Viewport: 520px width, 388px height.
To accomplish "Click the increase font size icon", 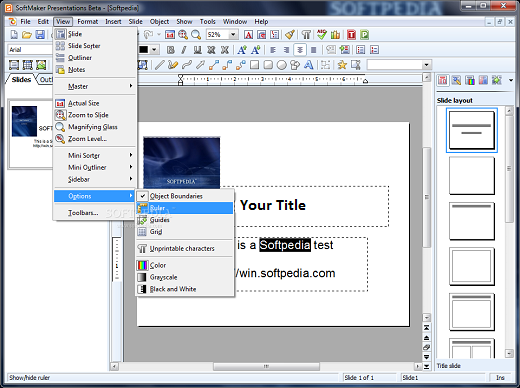I will point(242,50).
